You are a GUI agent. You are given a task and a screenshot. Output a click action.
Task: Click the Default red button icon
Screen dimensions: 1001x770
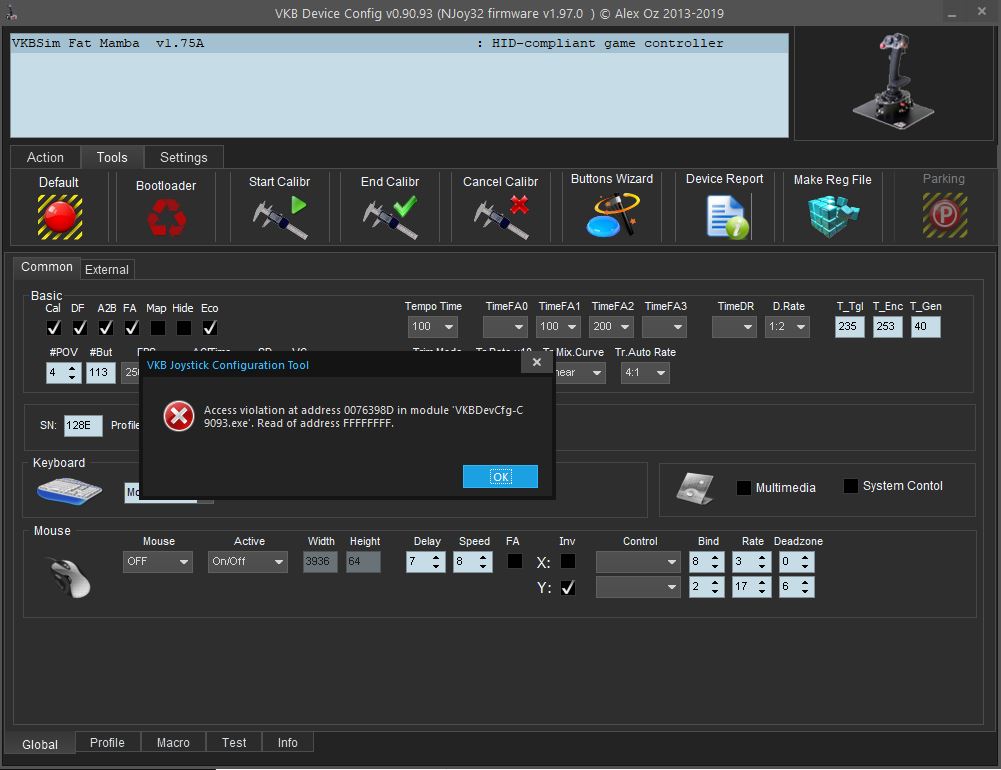click(60, 217)
